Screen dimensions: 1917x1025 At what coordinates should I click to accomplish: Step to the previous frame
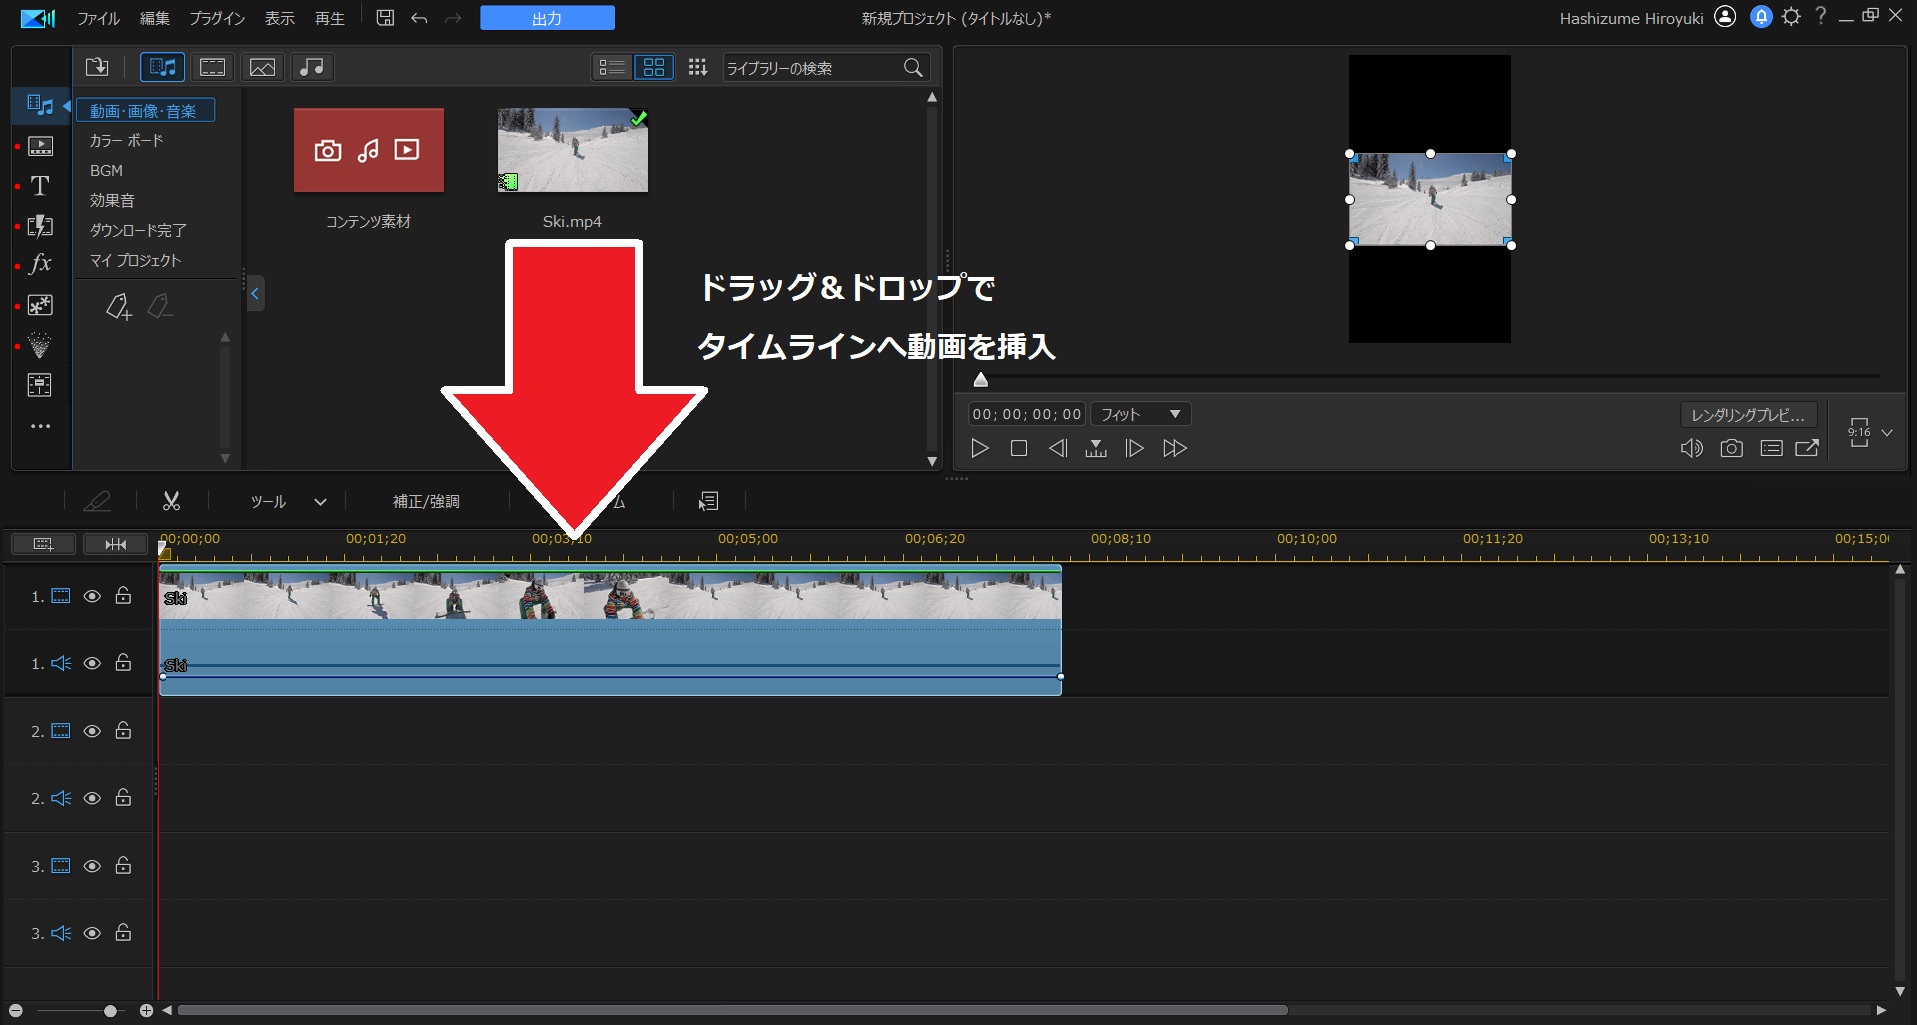pos(1058,448)
